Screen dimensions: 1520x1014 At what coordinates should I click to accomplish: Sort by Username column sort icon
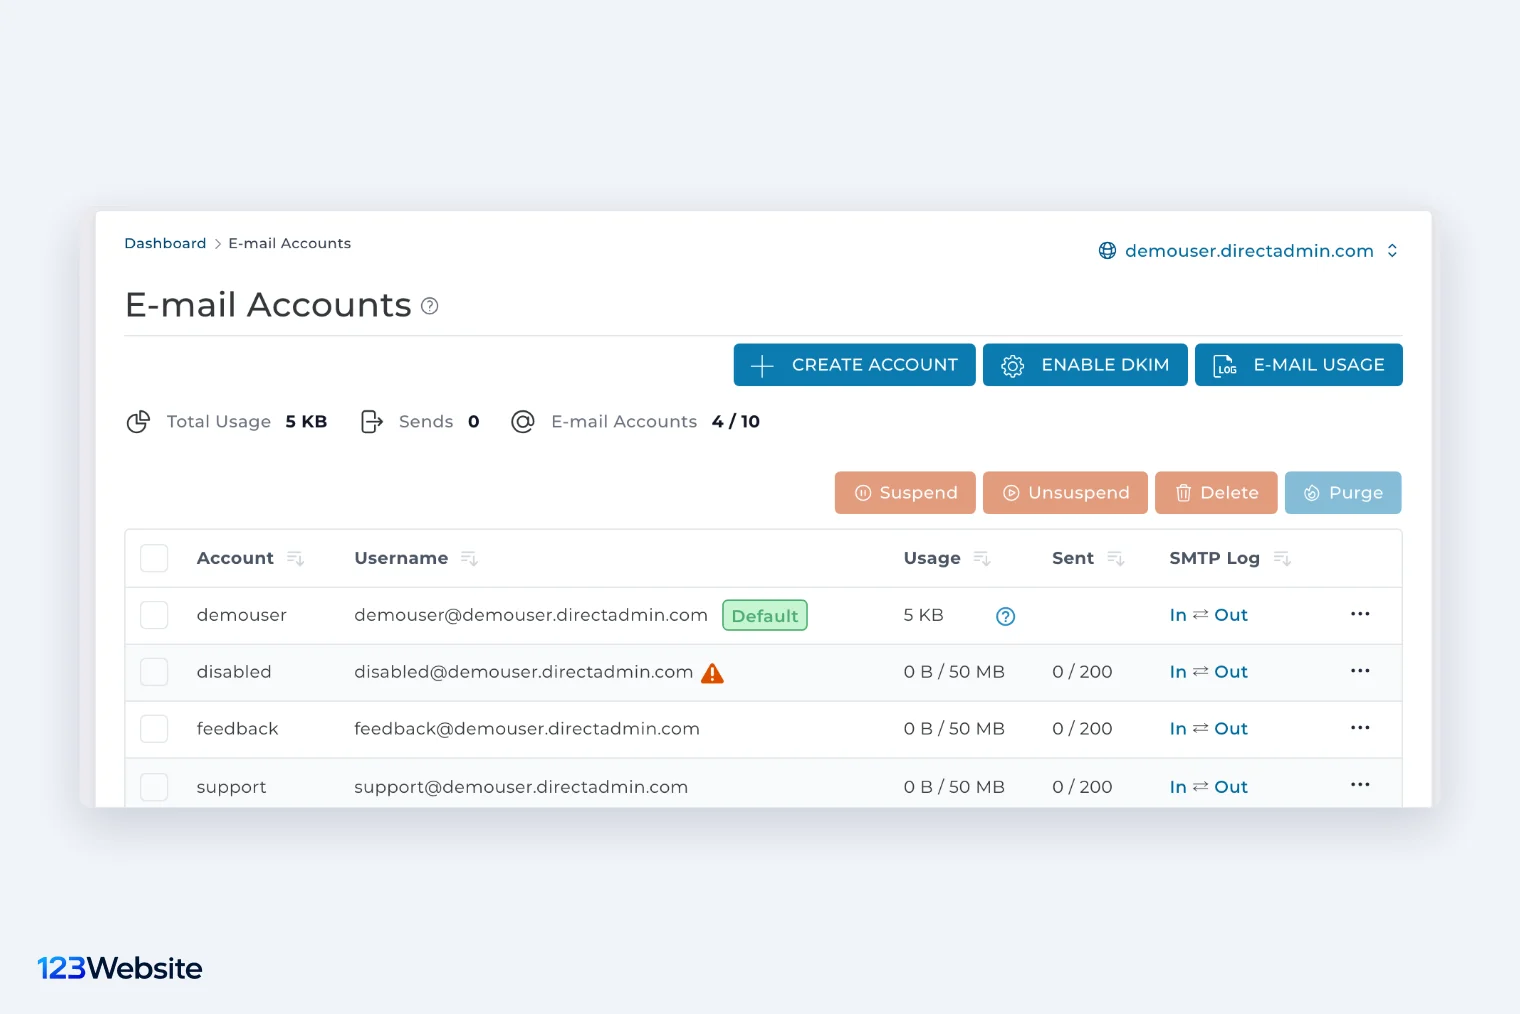pyautogui.click(x=469, y=558)
